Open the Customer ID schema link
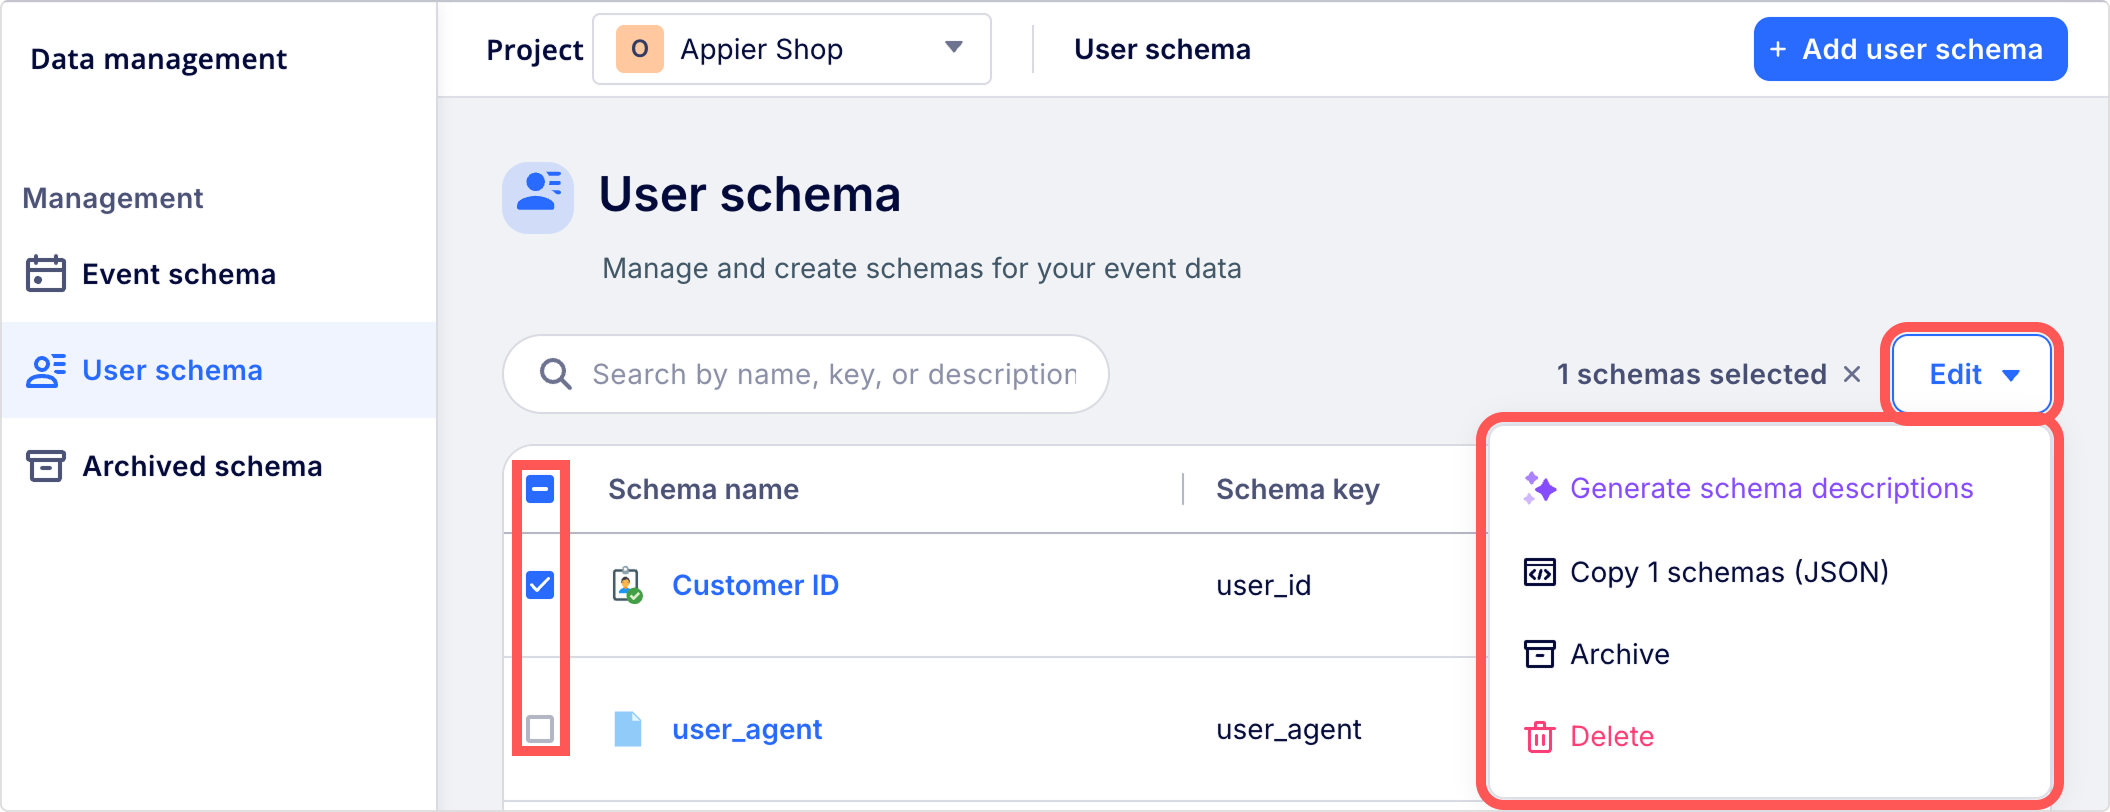The image size is (2110, 812). [755, 585]
